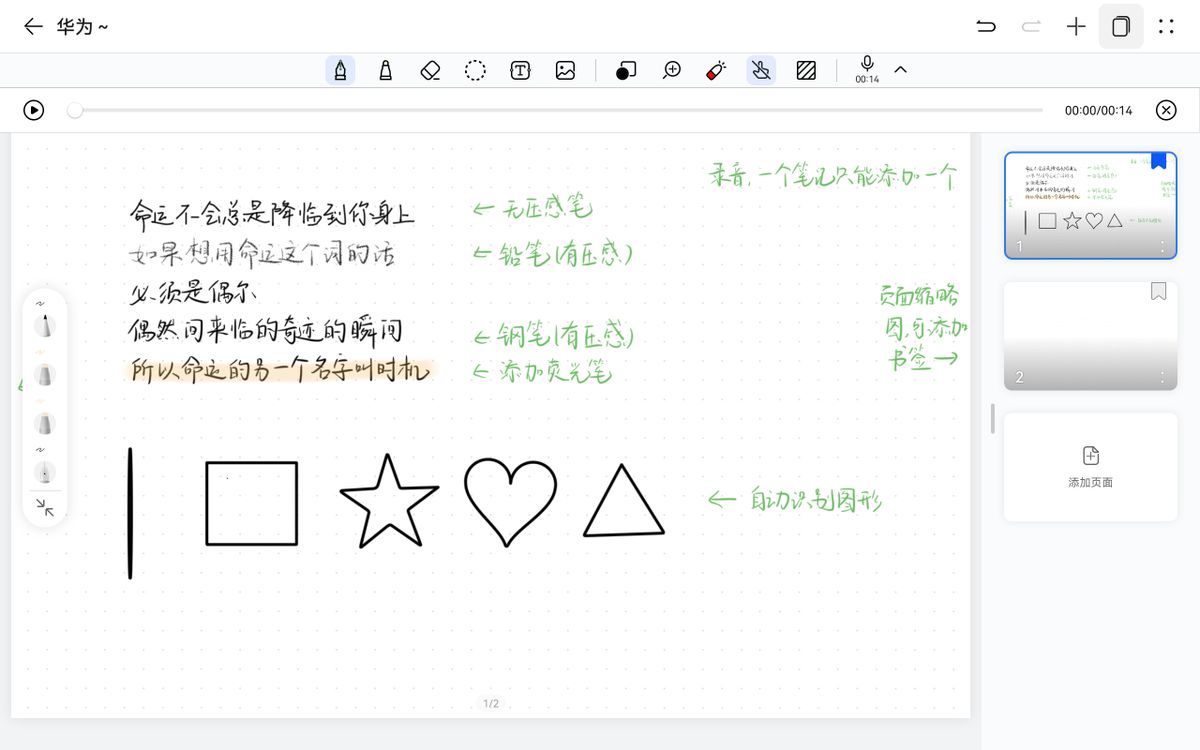This screenshot has height=750, width=1200.
Task: Open the grid app menu at top right
Action: pyautogui.click(x=1166, y=27)
